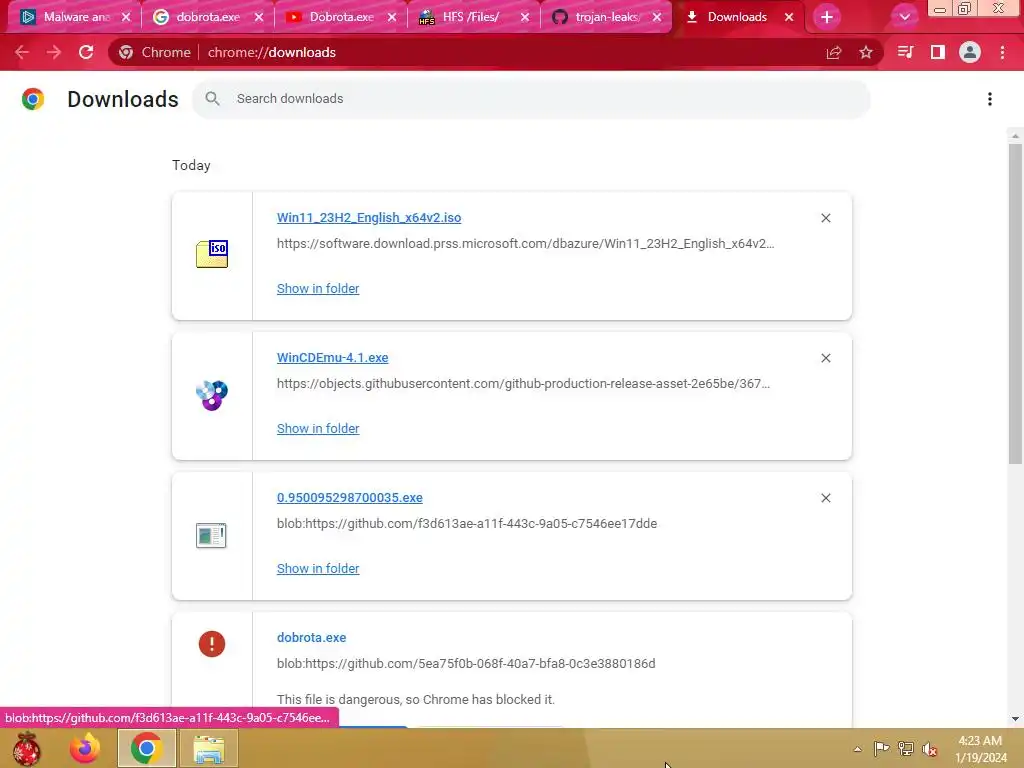1024x768 pixels.
Task: Toggle the side panel
Action: [x=938, y=52]
